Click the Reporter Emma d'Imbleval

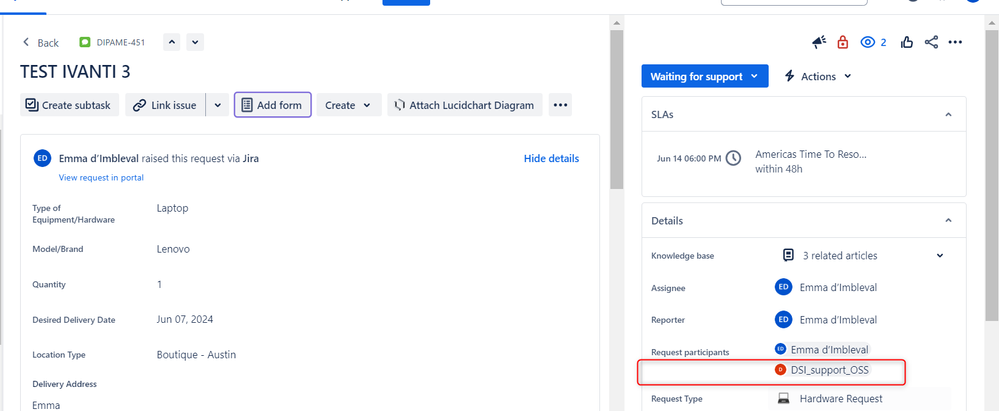[826, 319]
